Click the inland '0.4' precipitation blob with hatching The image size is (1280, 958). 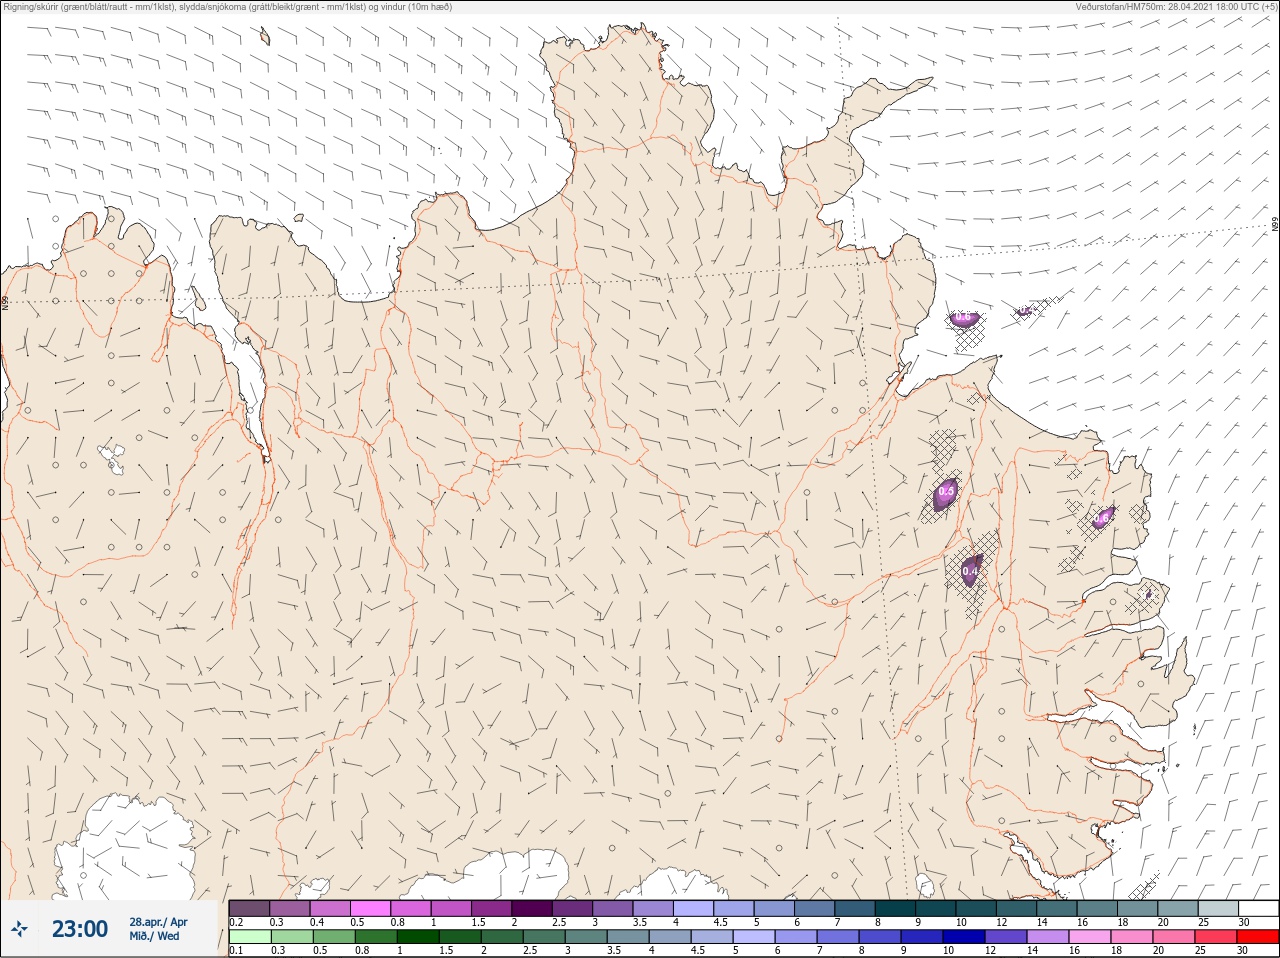tap(970, 571)
